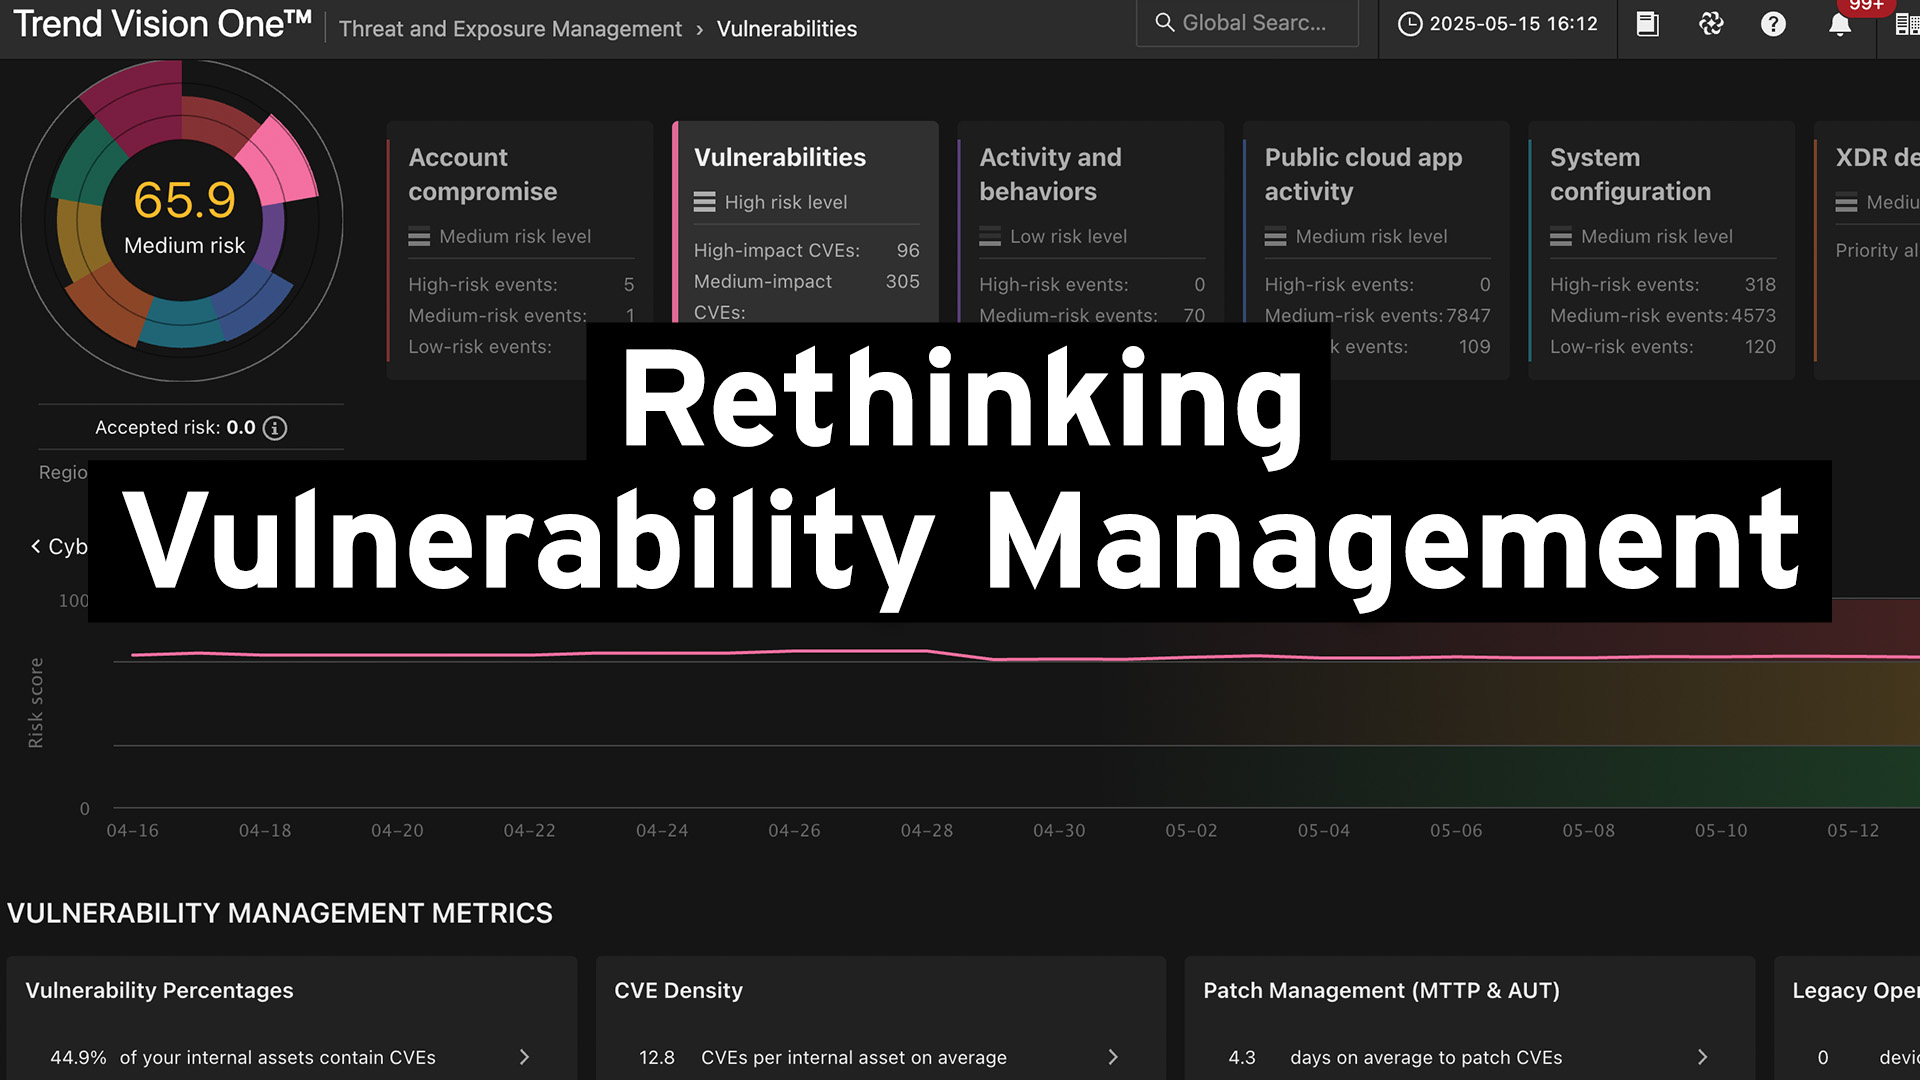
Task: Click Account compromise High-risk events 5
Action: coord(629,284)
